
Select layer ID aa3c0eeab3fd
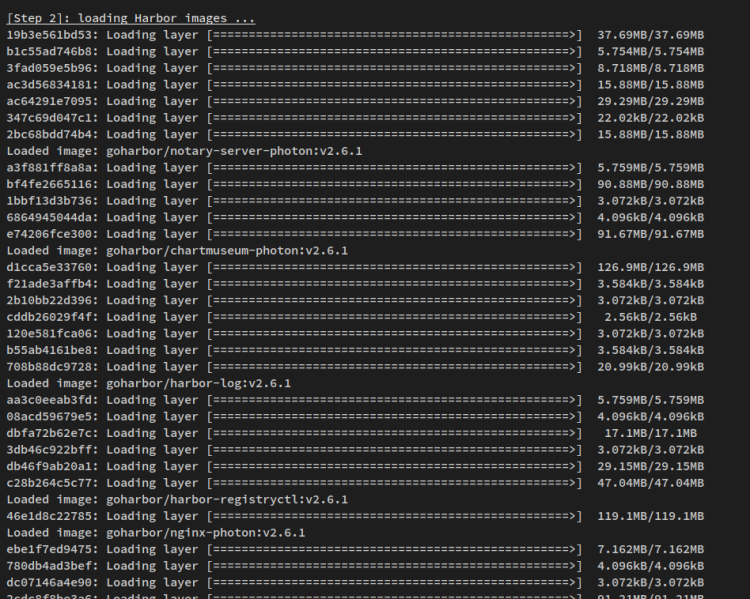tap(49, 400)
